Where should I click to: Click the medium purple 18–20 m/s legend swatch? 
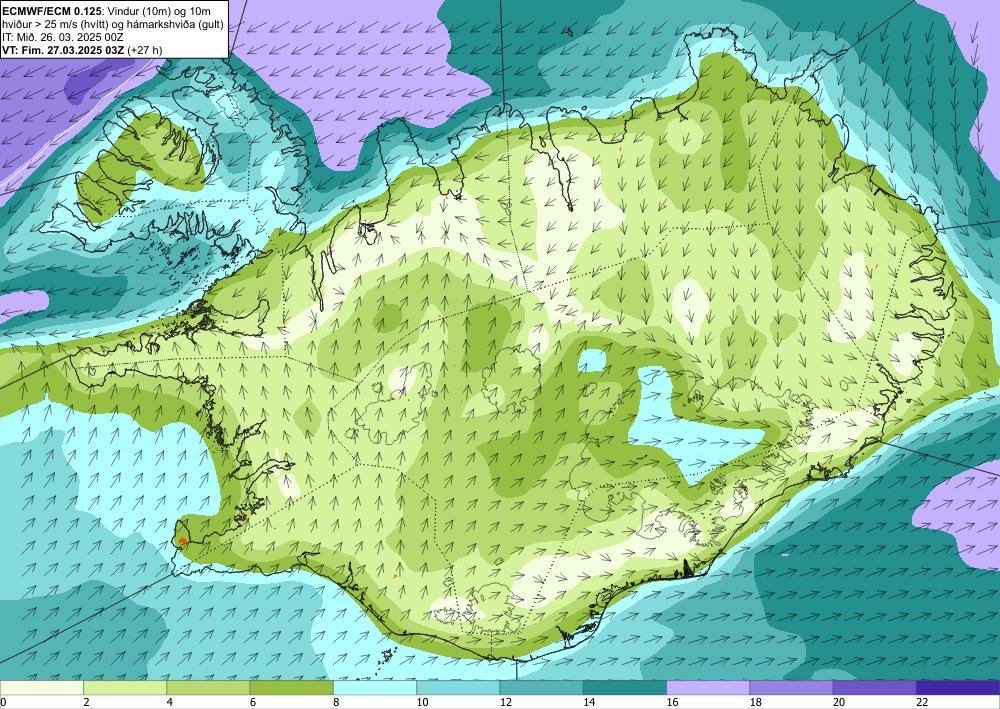791,687
